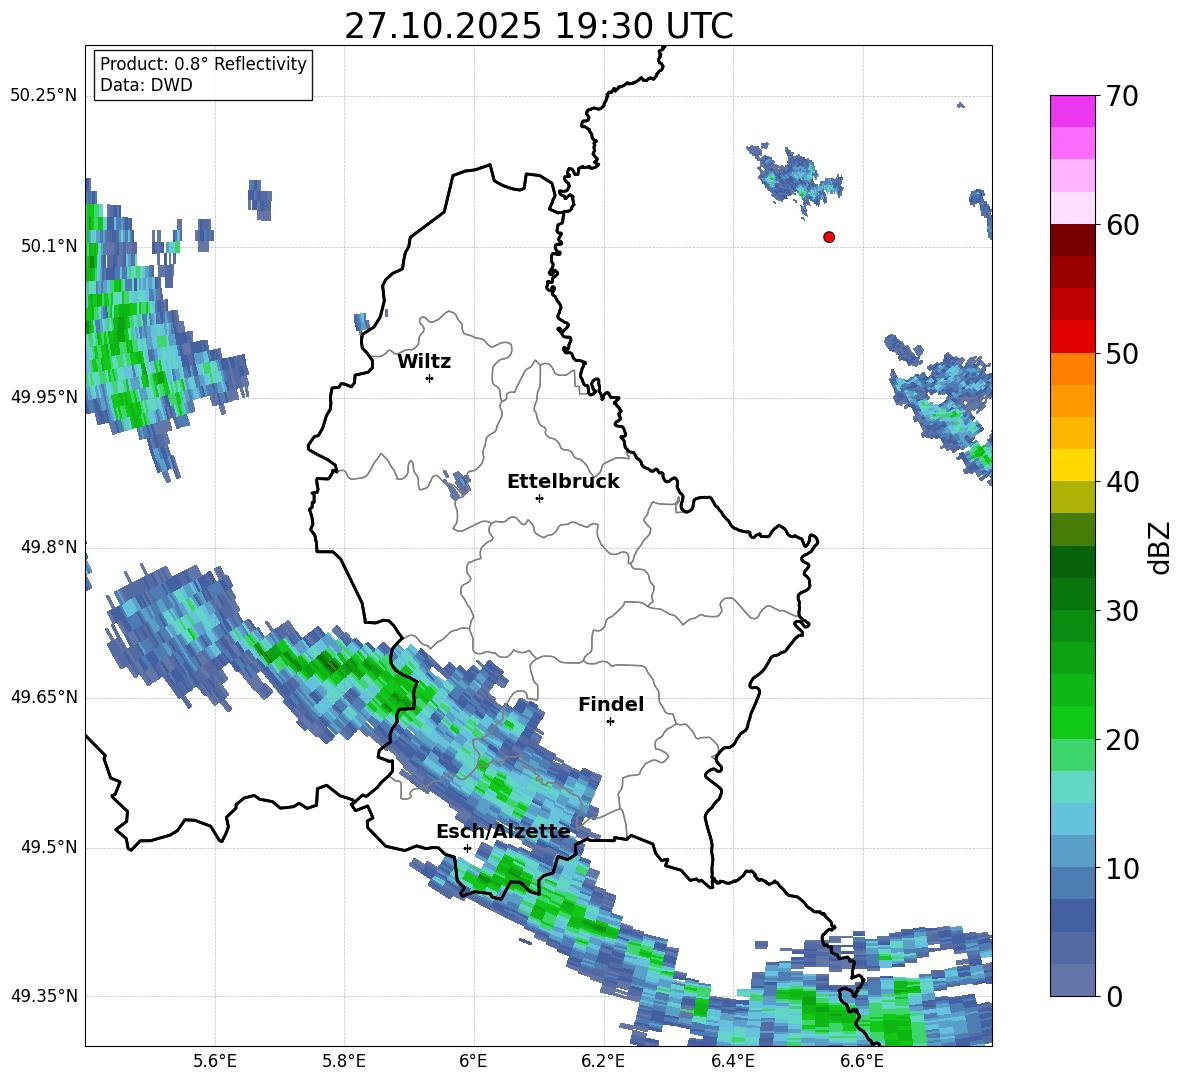Click the colorbar value 20
This screenshot has width=1184, height=1081.
coord(1122,740)
